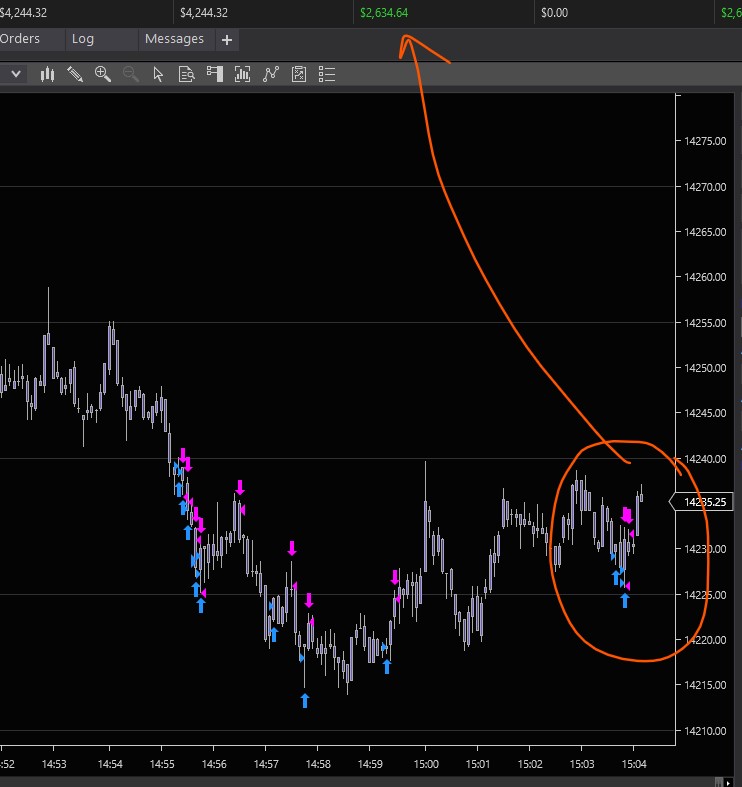Click the green $2,634.64 value cell
The width and height of the screenshot is (742, 787).
(384, 13)
